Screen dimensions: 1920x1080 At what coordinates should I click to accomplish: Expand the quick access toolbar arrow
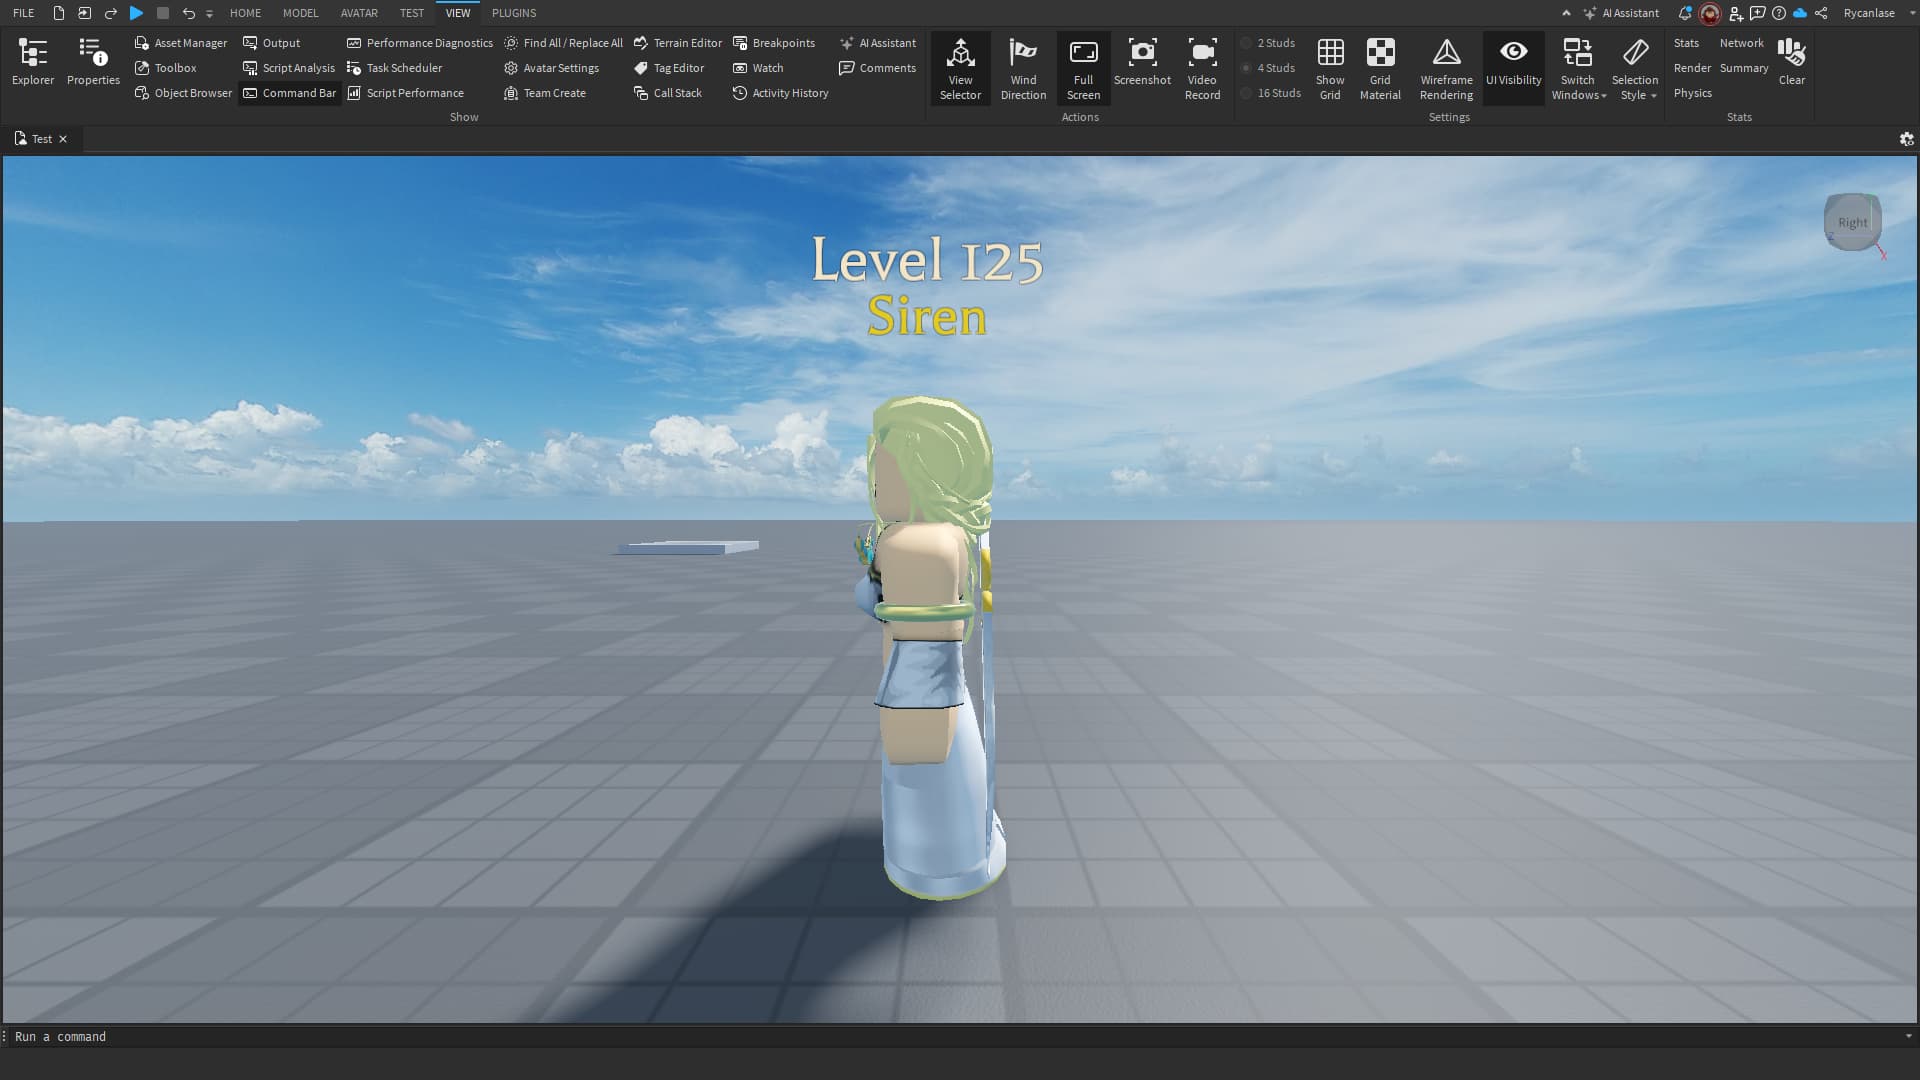[x=209, y=14]
